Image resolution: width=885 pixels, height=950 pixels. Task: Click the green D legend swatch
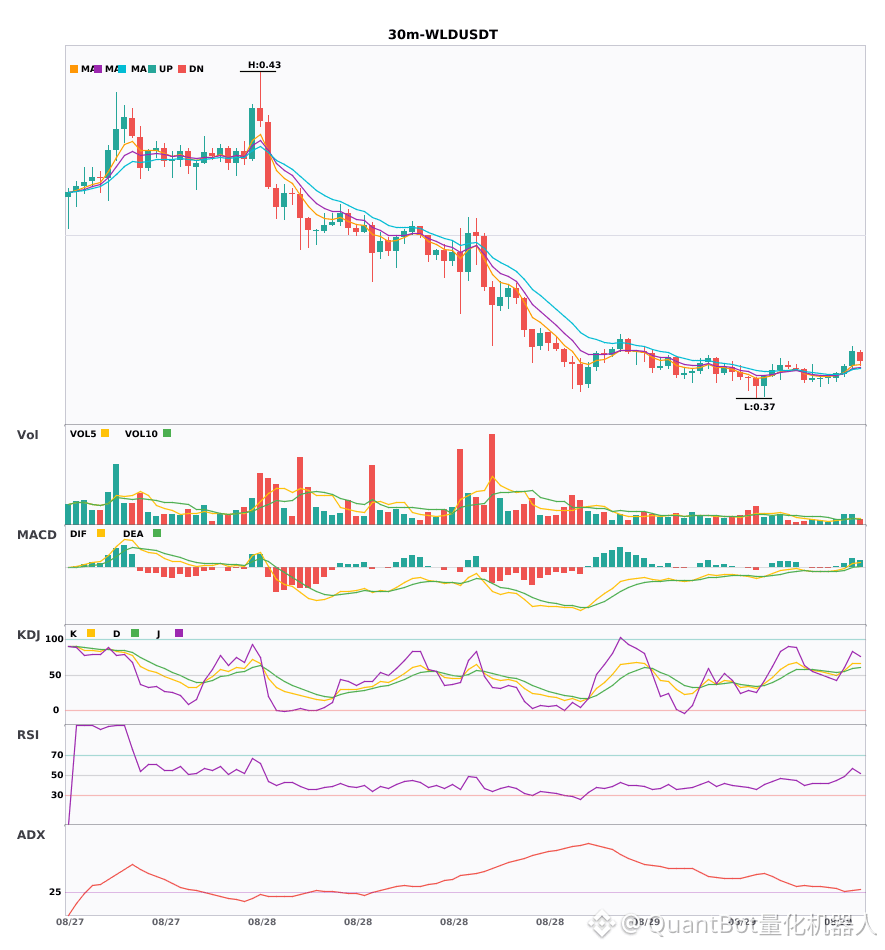135,633
